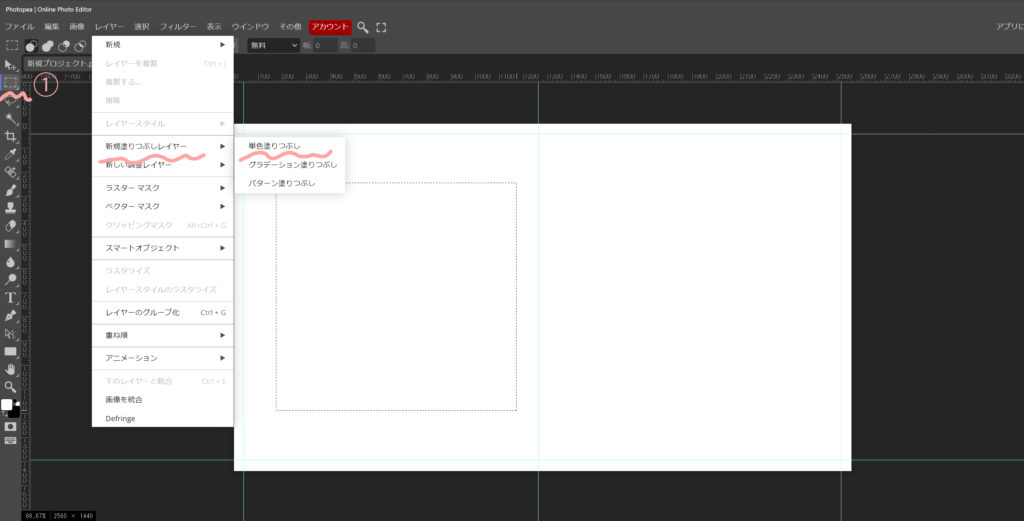
Task: Select the Type tool
Action: click(x=11, y=297)
